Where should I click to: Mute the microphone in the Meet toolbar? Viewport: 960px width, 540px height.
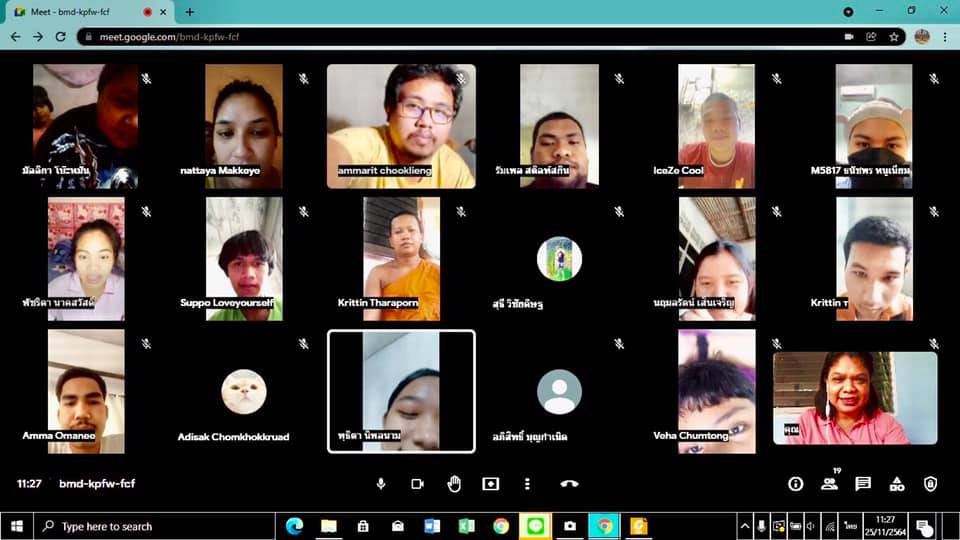(x=380, y=484)
